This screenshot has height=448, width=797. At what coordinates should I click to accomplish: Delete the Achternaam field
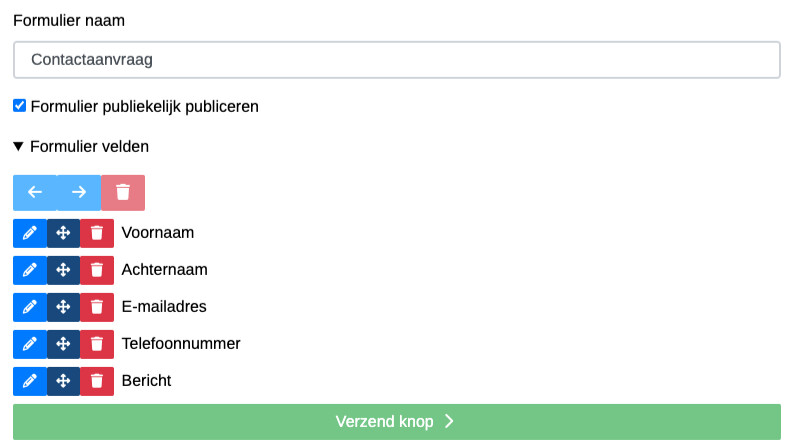(x=97, y=270)
